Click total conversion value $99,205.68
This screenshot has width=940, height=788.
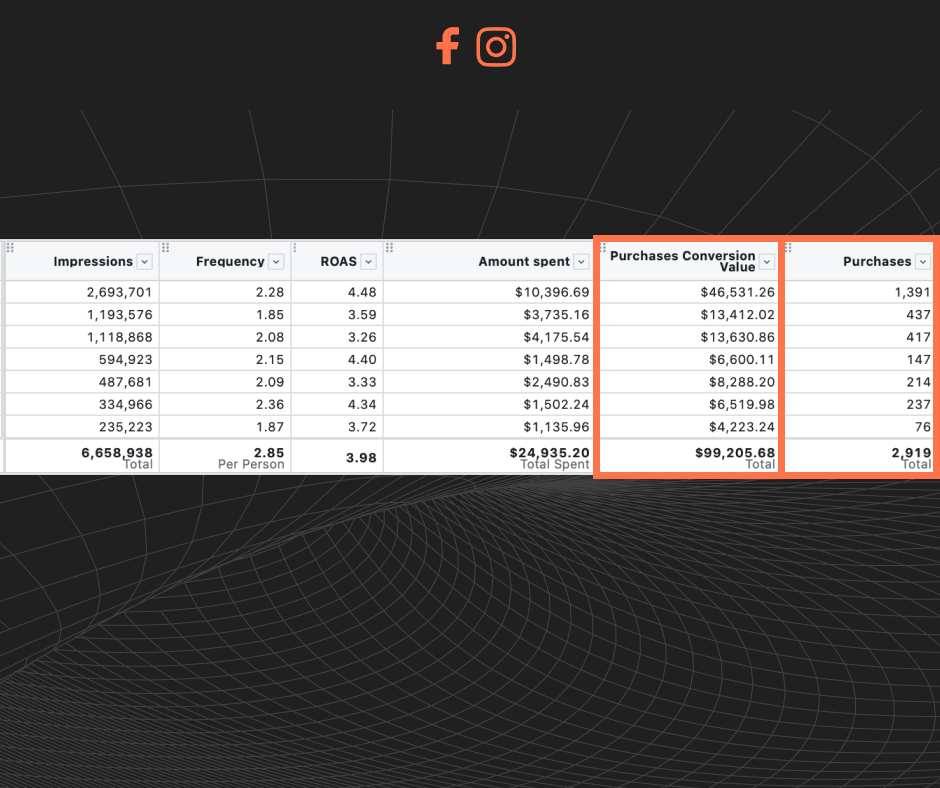point(735,453)
